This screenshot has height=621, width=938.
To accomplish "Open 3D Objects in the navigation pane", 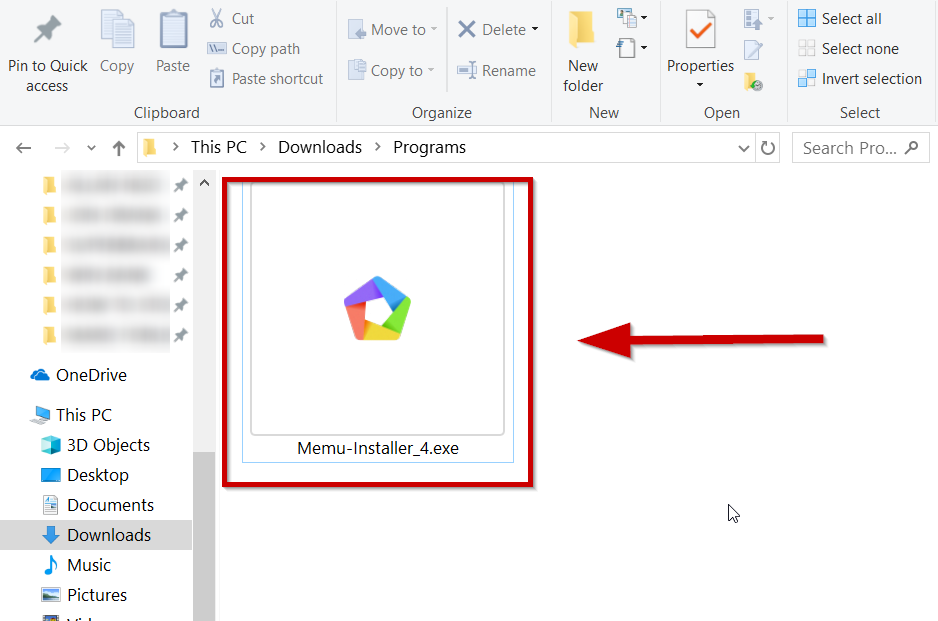I will pyautogui.click(x=96, y=445).
